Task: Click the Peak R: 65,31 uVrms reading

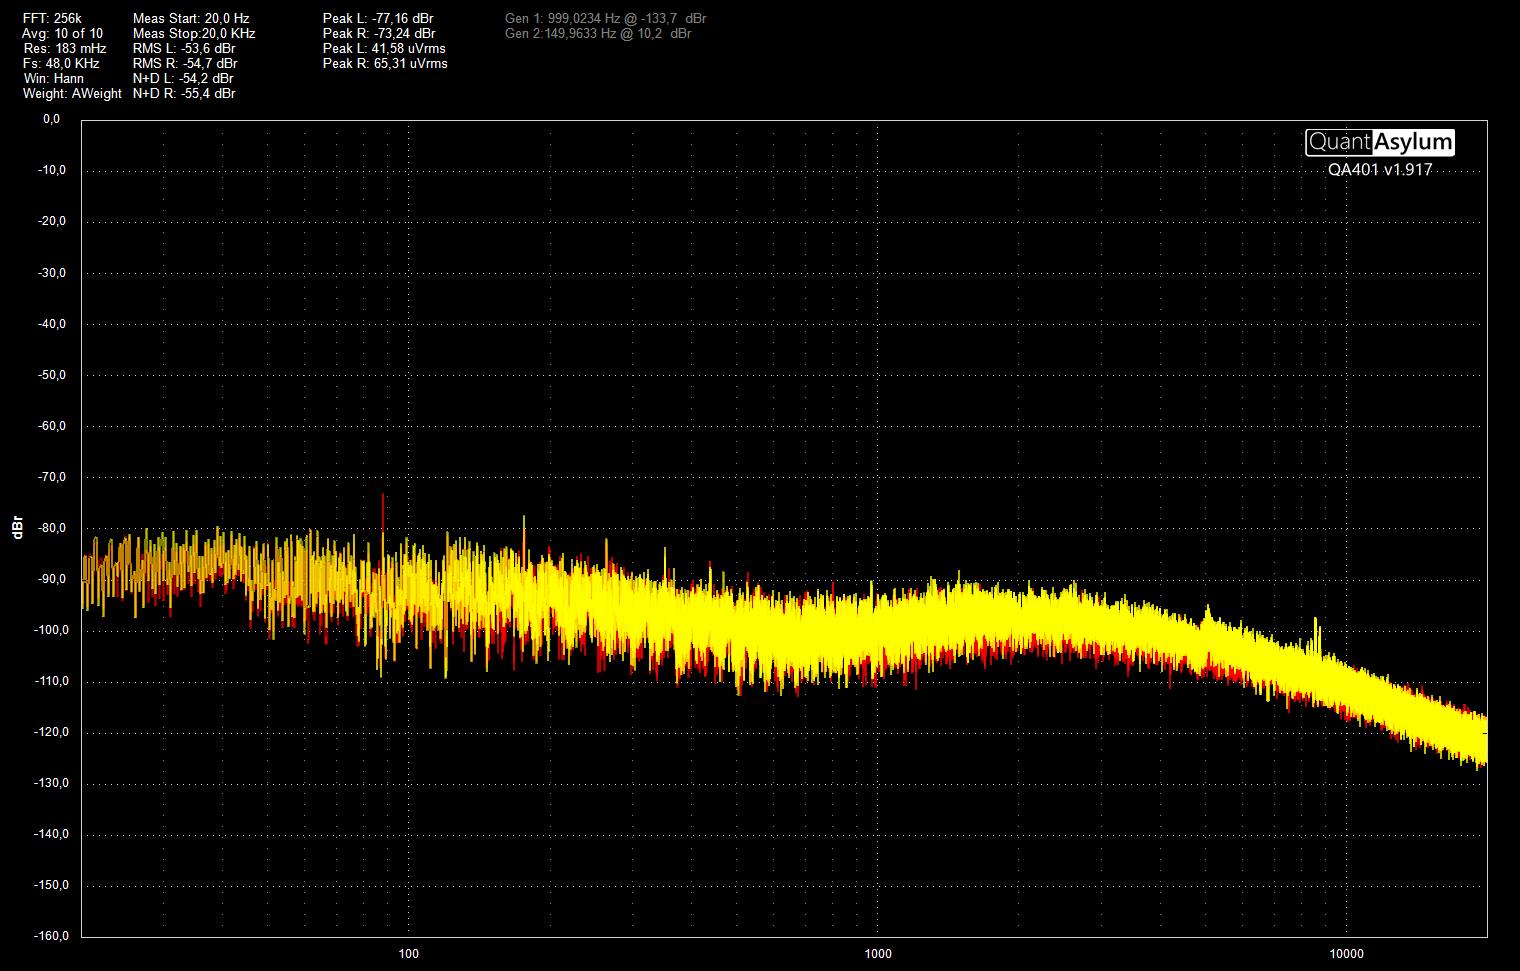Action: [x=385, y=63]
